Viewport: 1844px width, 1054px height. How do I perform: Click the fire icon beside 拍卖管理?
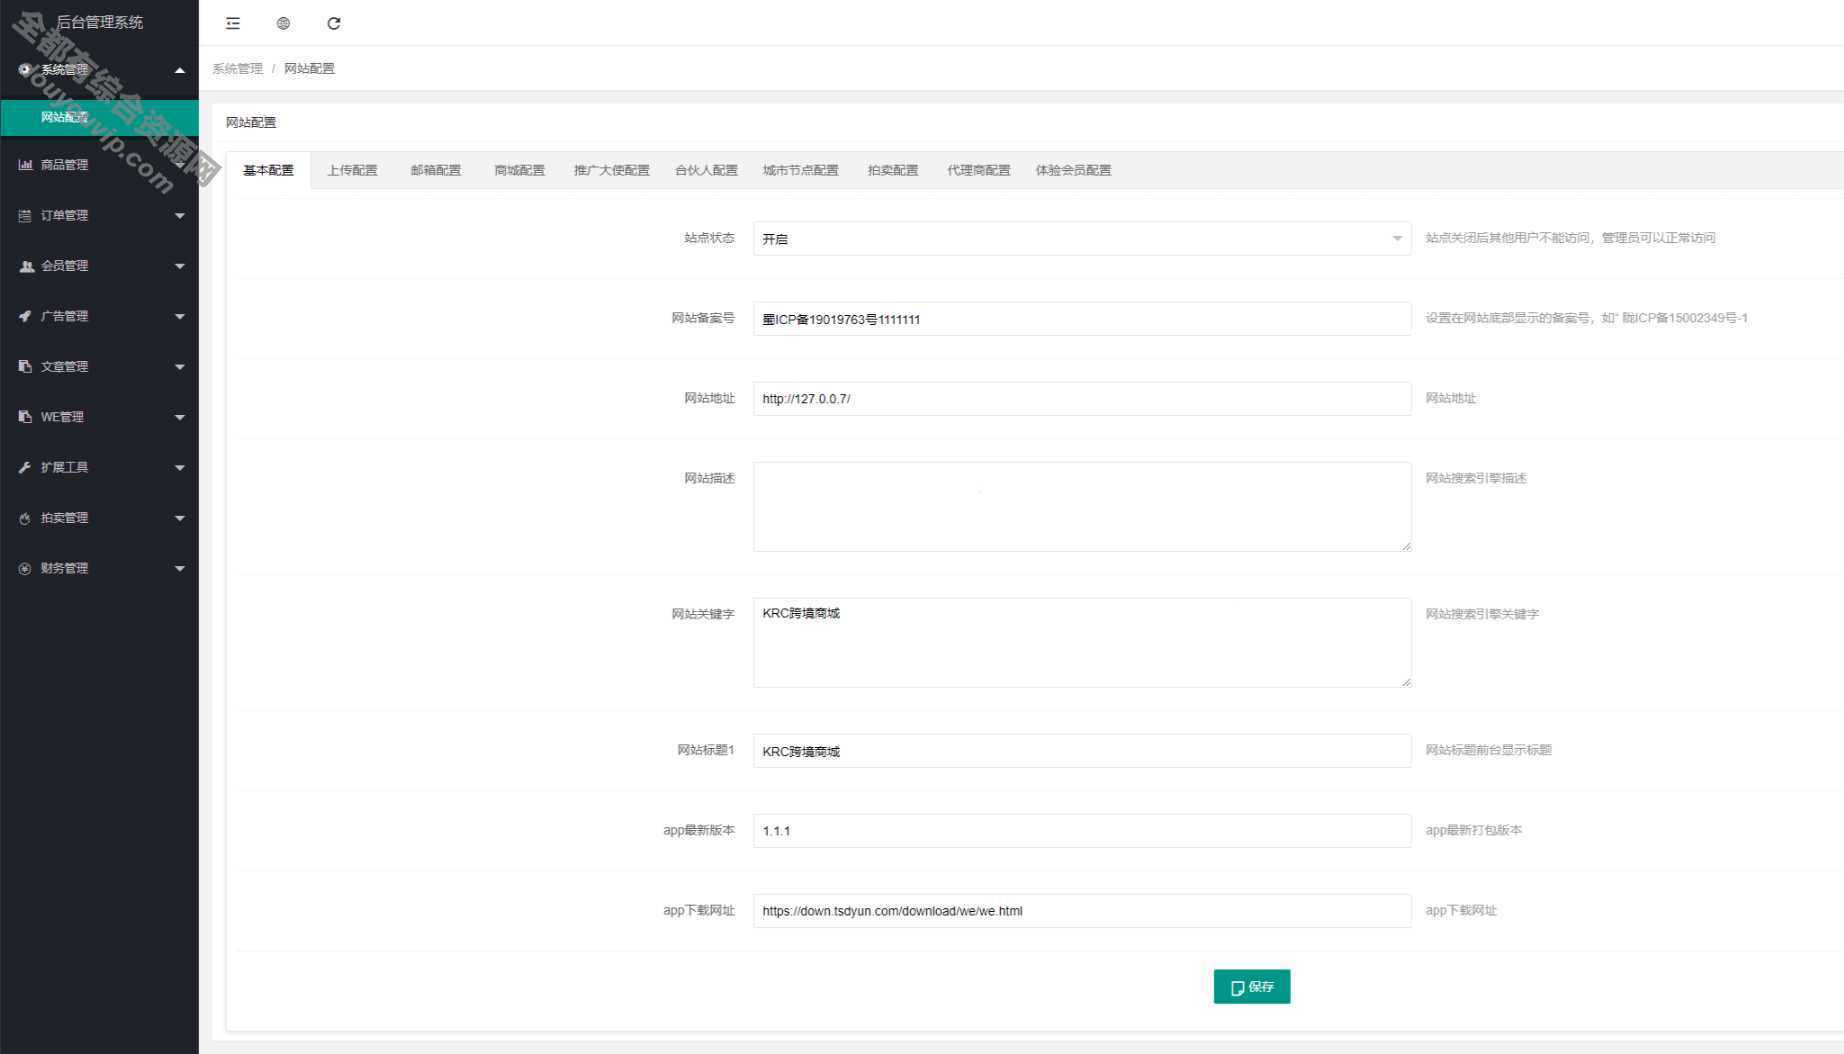[25, 518]
